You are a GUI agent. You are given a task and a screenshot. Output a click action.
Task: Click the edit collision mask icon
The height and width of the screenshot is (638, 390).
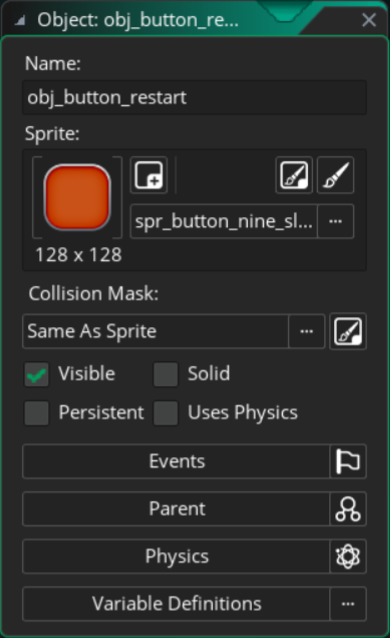pyautogui.click(x=348, y=331)
